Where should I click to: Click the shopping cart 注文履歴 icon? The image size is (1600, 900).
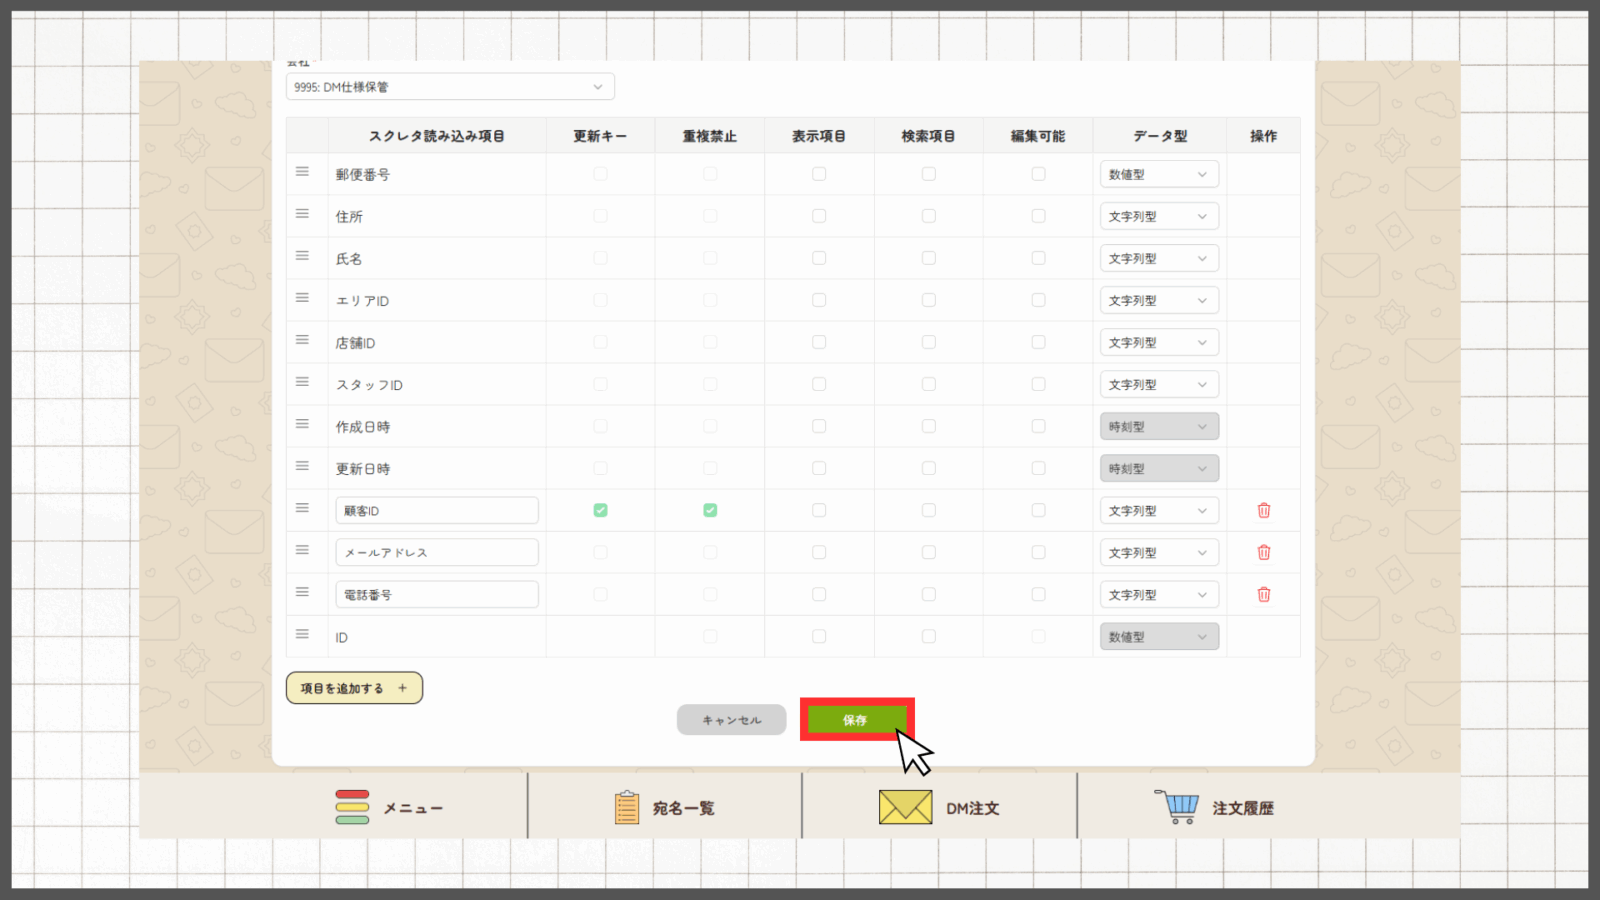point(1177,807)
